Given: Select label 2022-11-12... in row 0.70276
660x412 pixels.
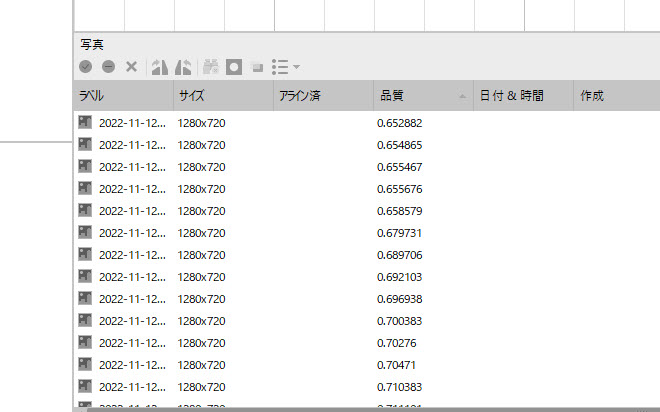Looking at the screenshot, I should click(x=132, y=343).
